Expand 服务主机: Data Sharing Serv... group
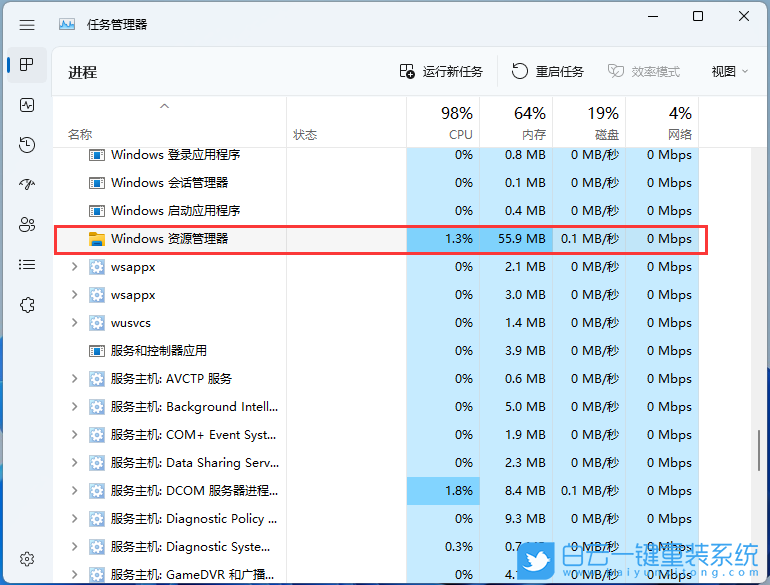Viewport: 770px width, 585px height. click(x=75, y=463)
